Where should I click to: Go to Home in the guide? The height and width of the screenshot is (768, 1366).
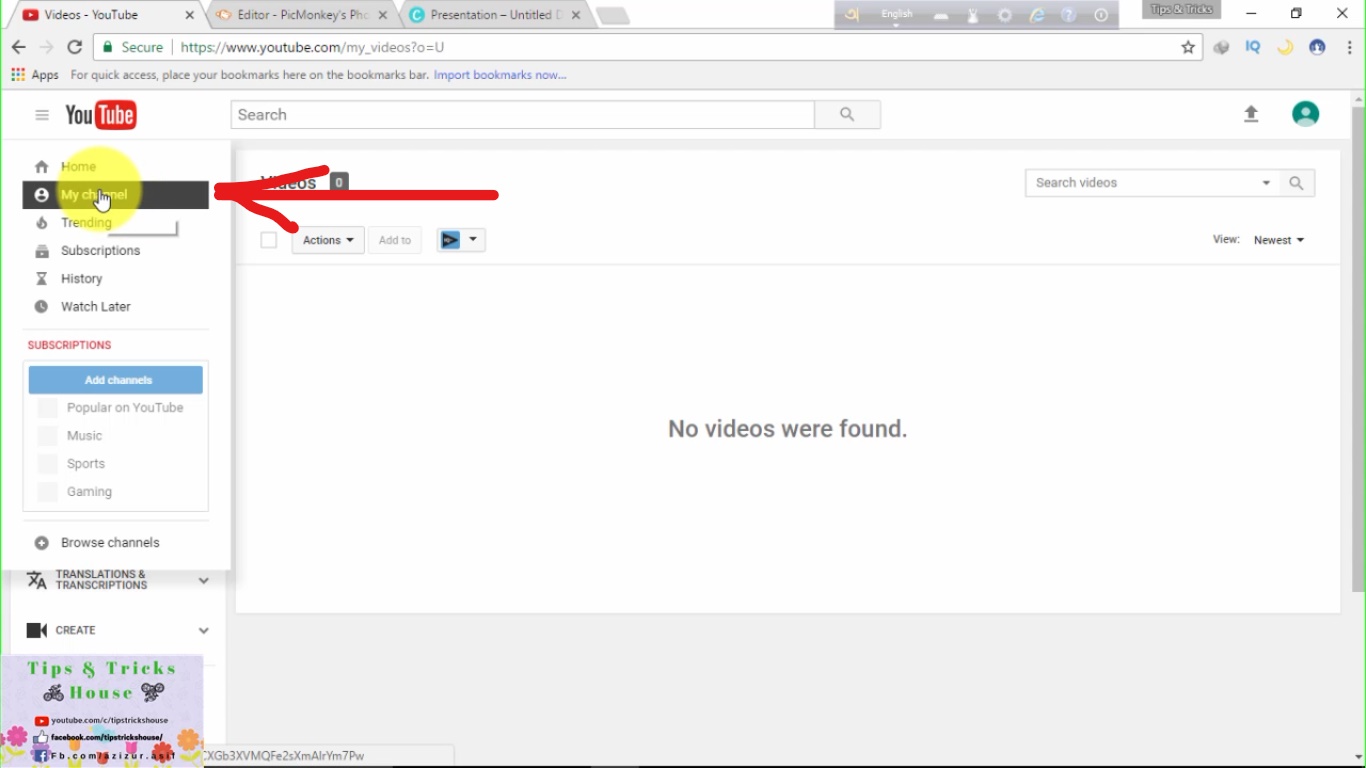[x=116, y=167]
